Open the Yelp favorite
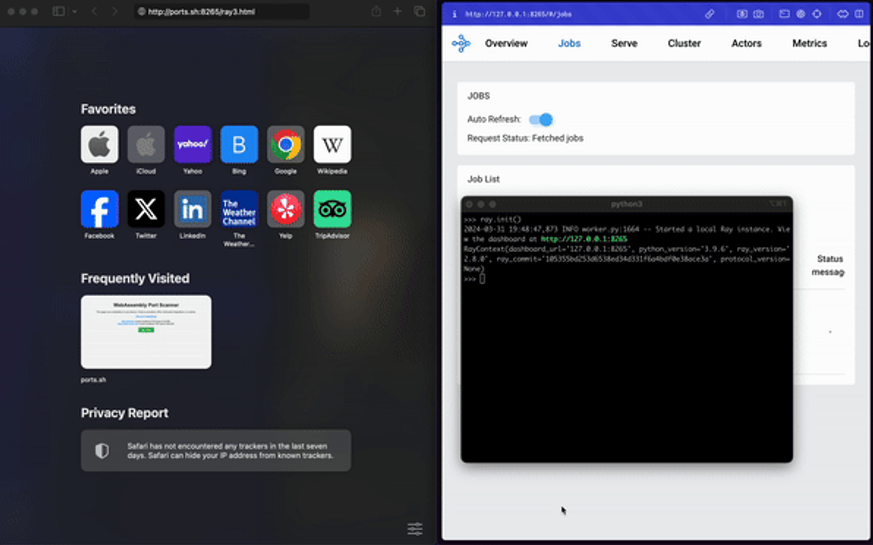Image resolution: width=873 pixels, height=545 pixels. tap(286, 209)
